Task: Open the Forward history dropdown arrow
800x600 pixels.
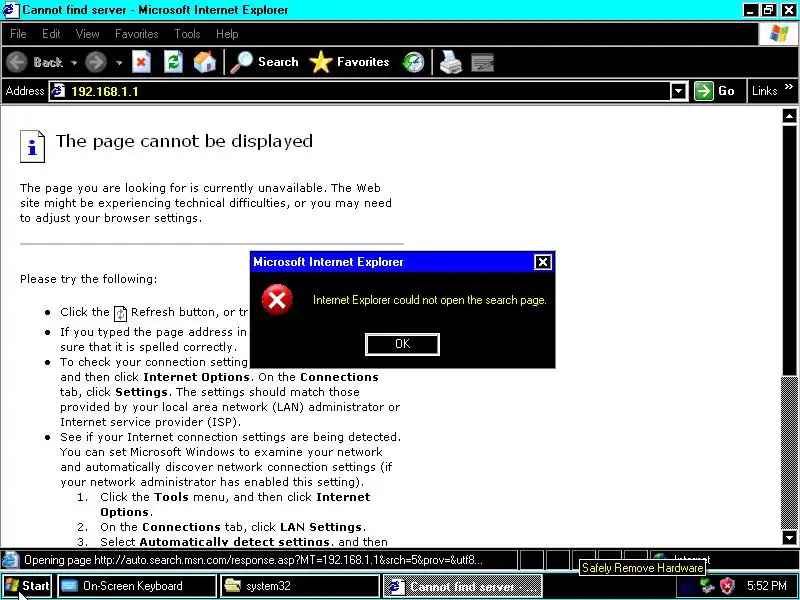Action: (119, 63)
